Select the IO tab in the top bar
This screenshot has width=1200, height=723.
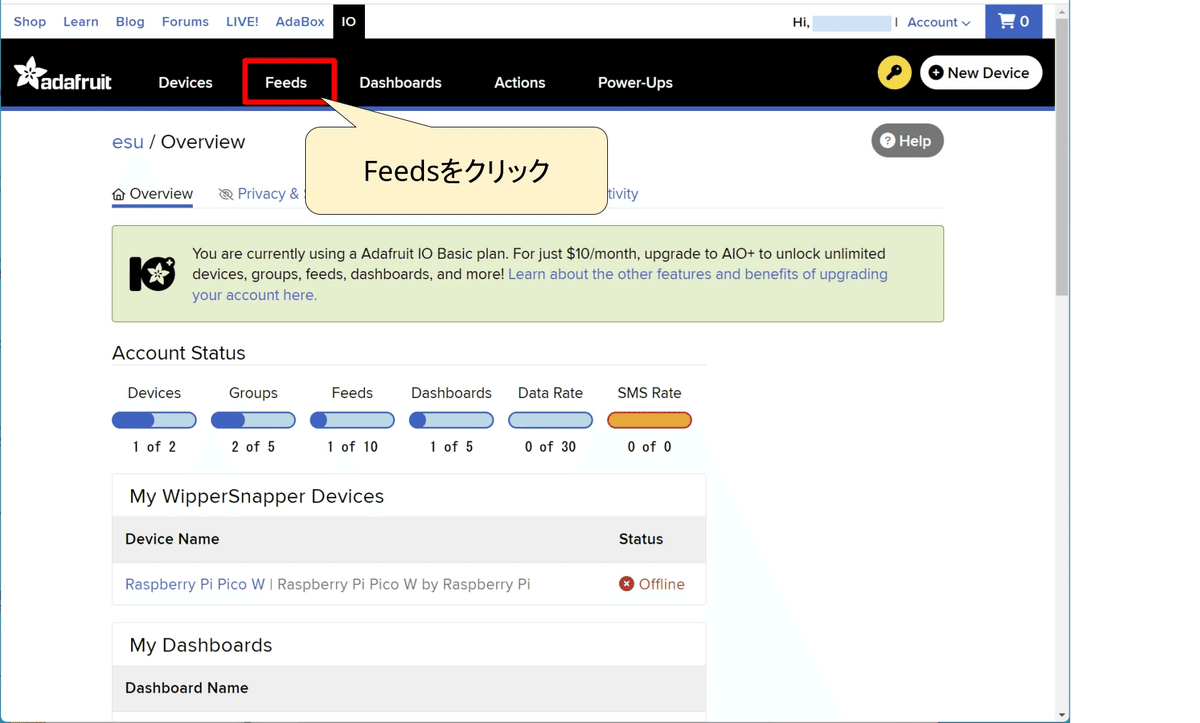(348, 20)
